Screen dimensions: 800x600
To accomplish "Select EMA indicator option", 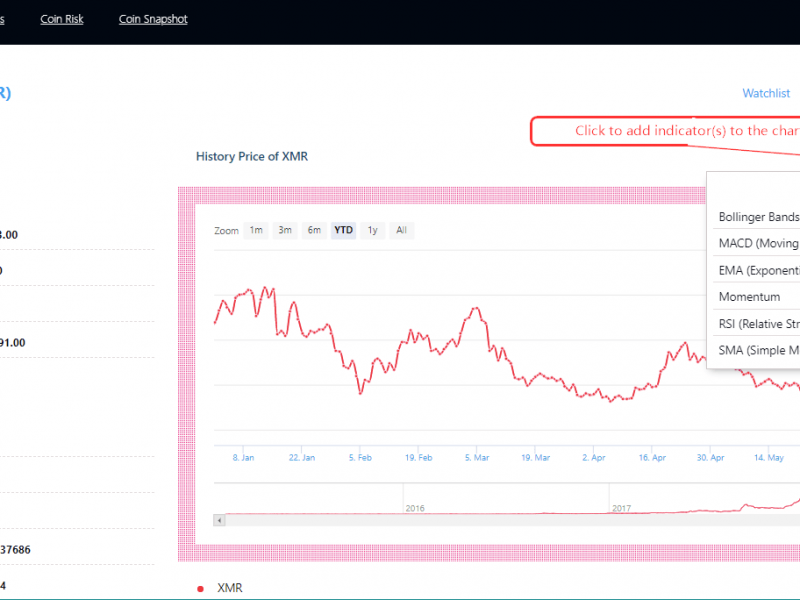I will point(758,270).
